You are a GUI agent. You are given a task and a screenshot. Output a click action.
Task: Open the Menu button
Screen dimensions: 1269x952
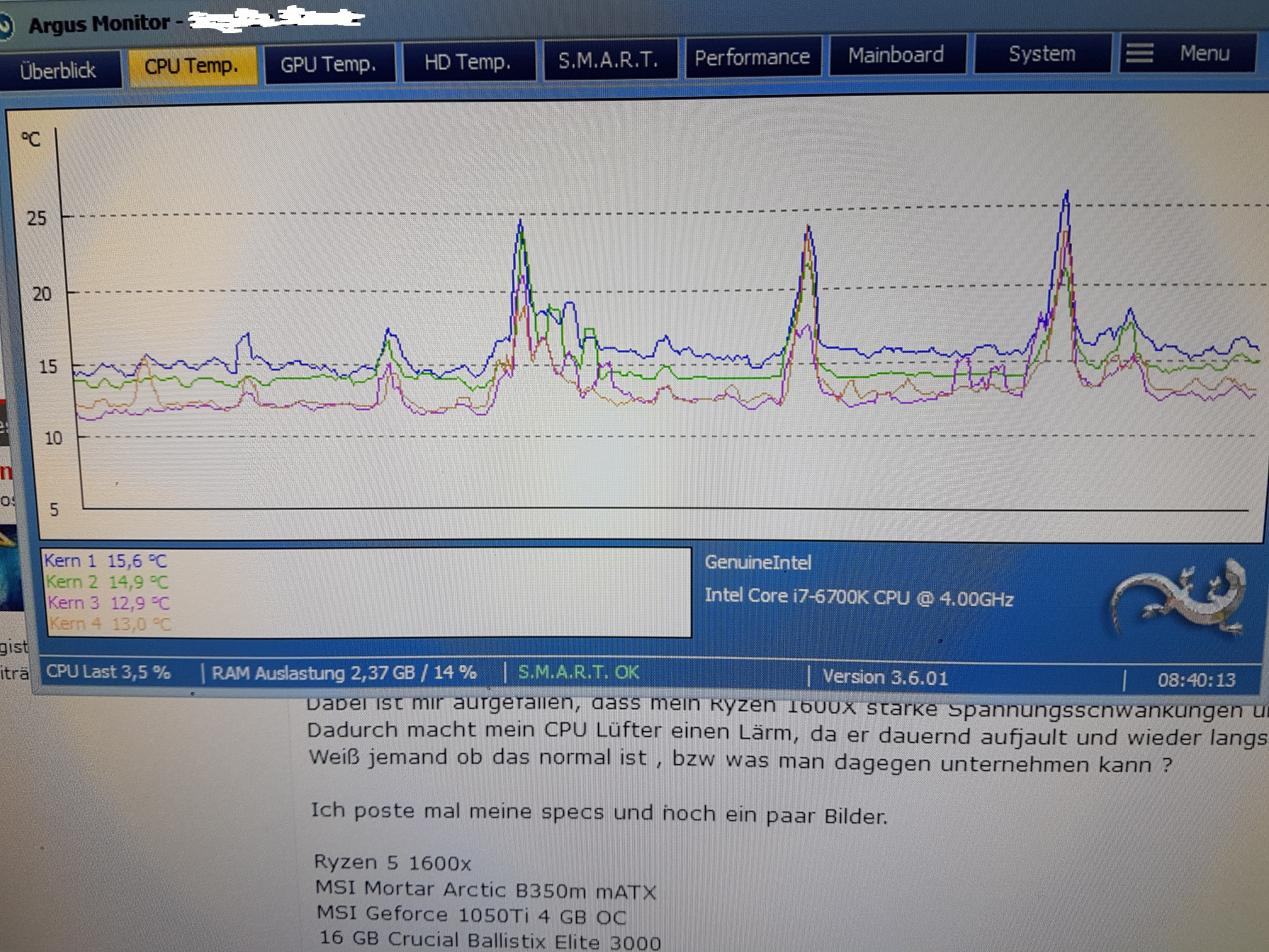(x=1188, y=52)
